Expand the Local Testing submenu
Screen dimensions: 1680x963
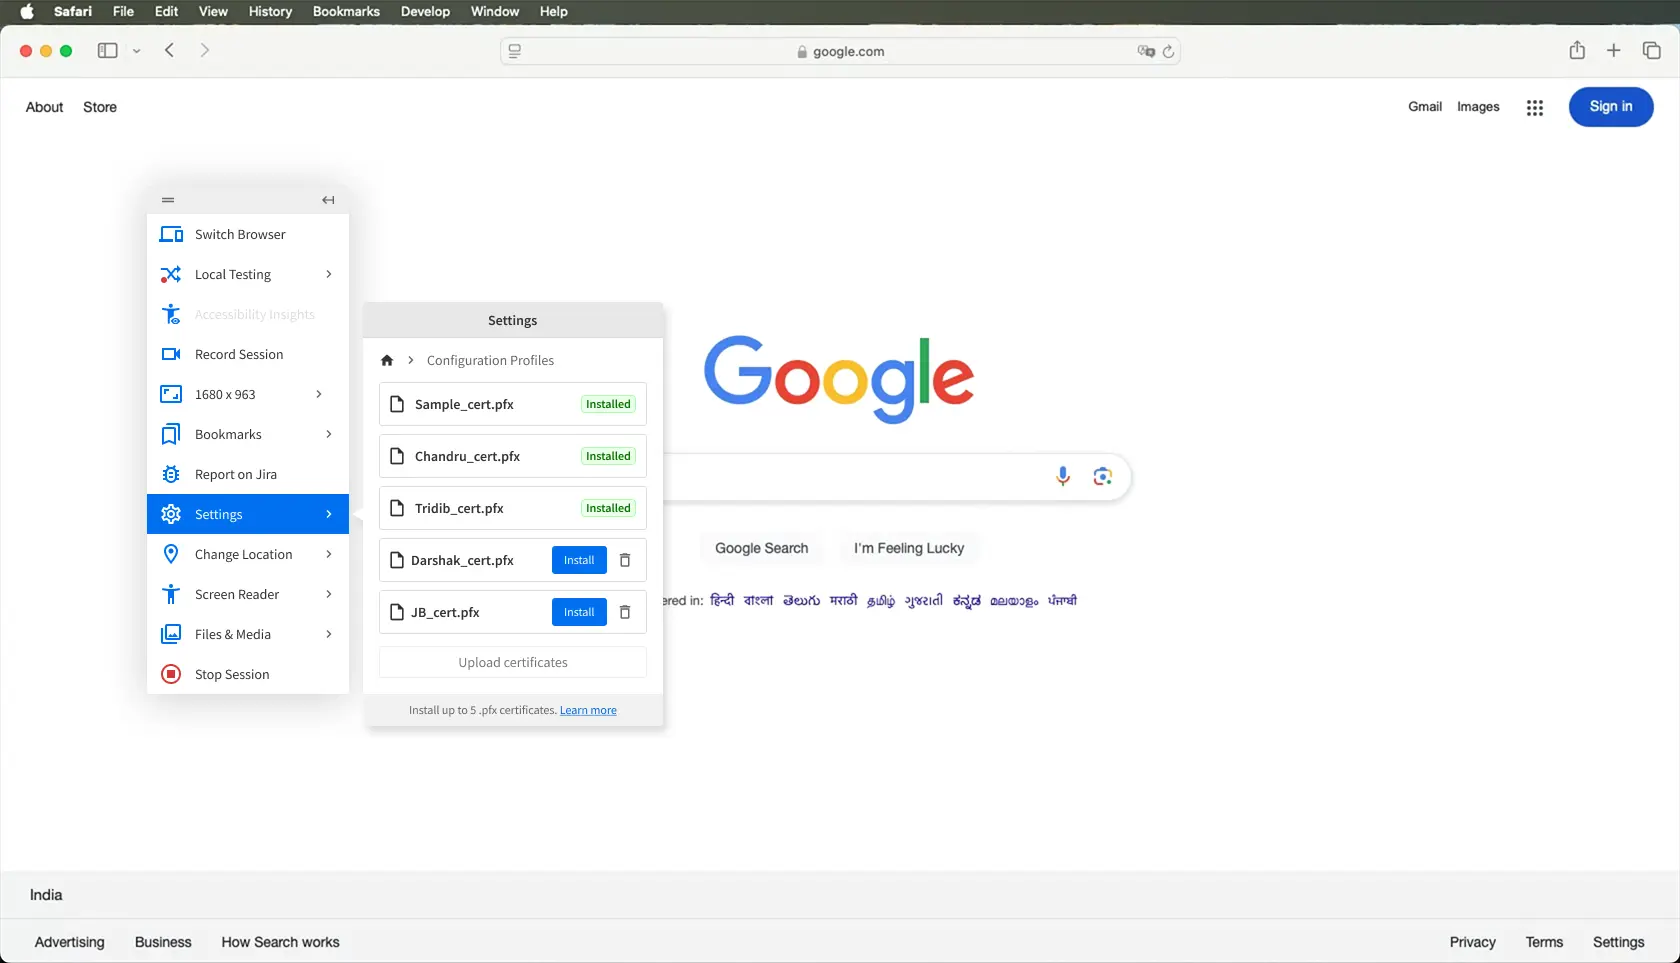pyautogui.click(x=328, y=274)
